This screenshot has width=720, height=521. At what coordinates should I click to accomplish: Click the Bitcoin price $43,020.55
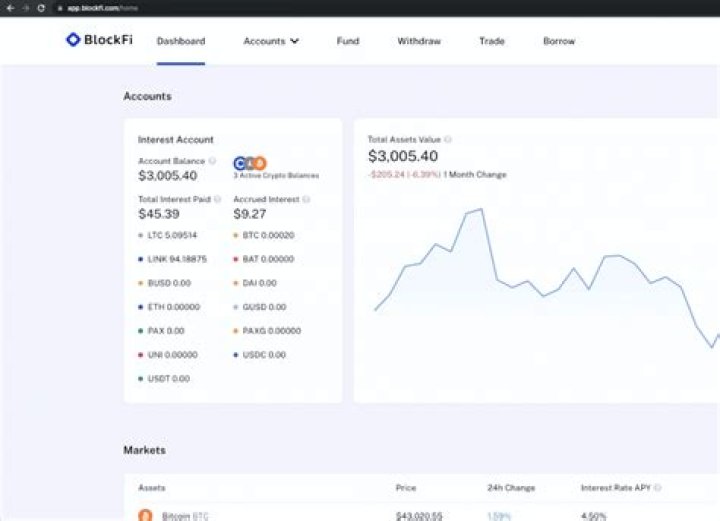click(x=419, y=516)
